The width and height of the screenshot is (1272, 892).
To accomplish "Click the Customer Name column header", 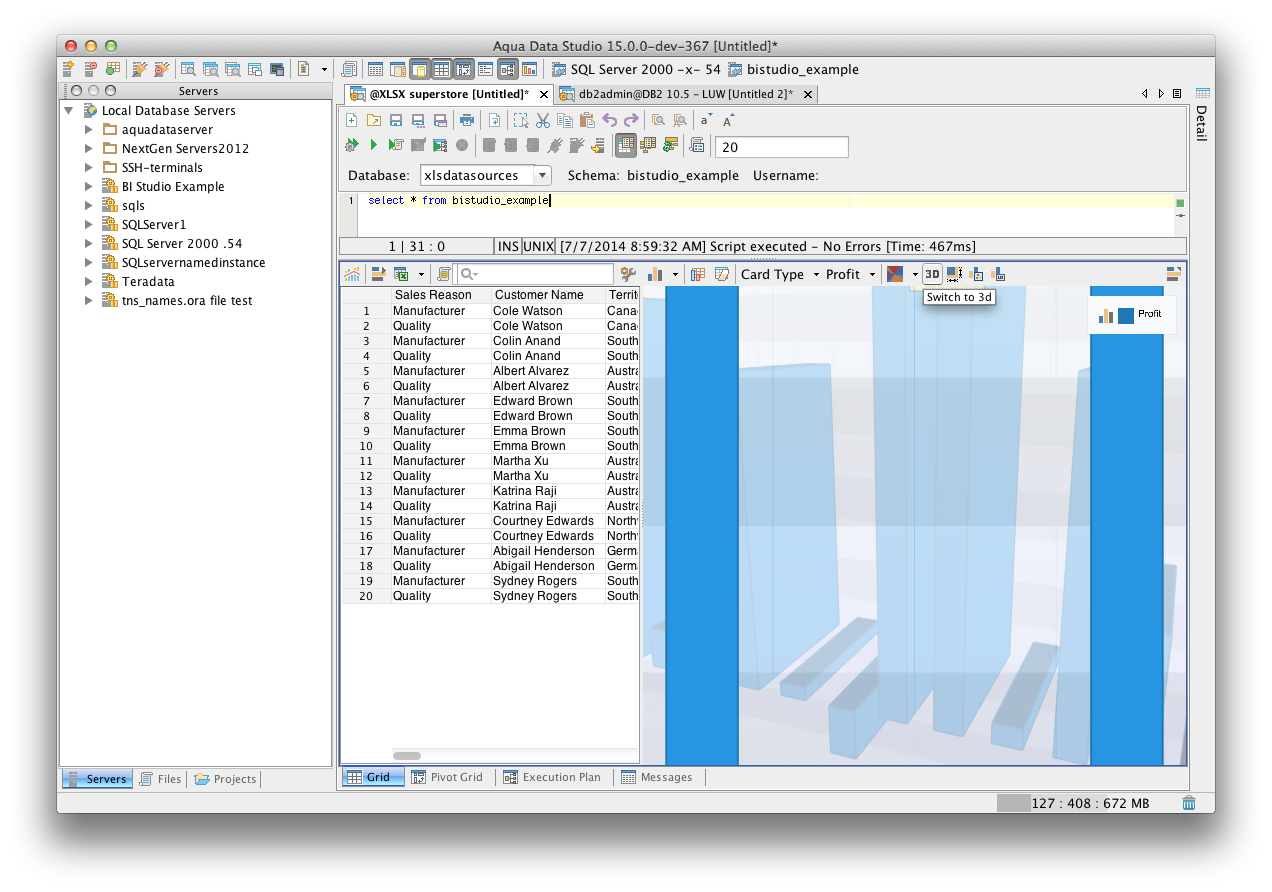I will pos(547,295).
